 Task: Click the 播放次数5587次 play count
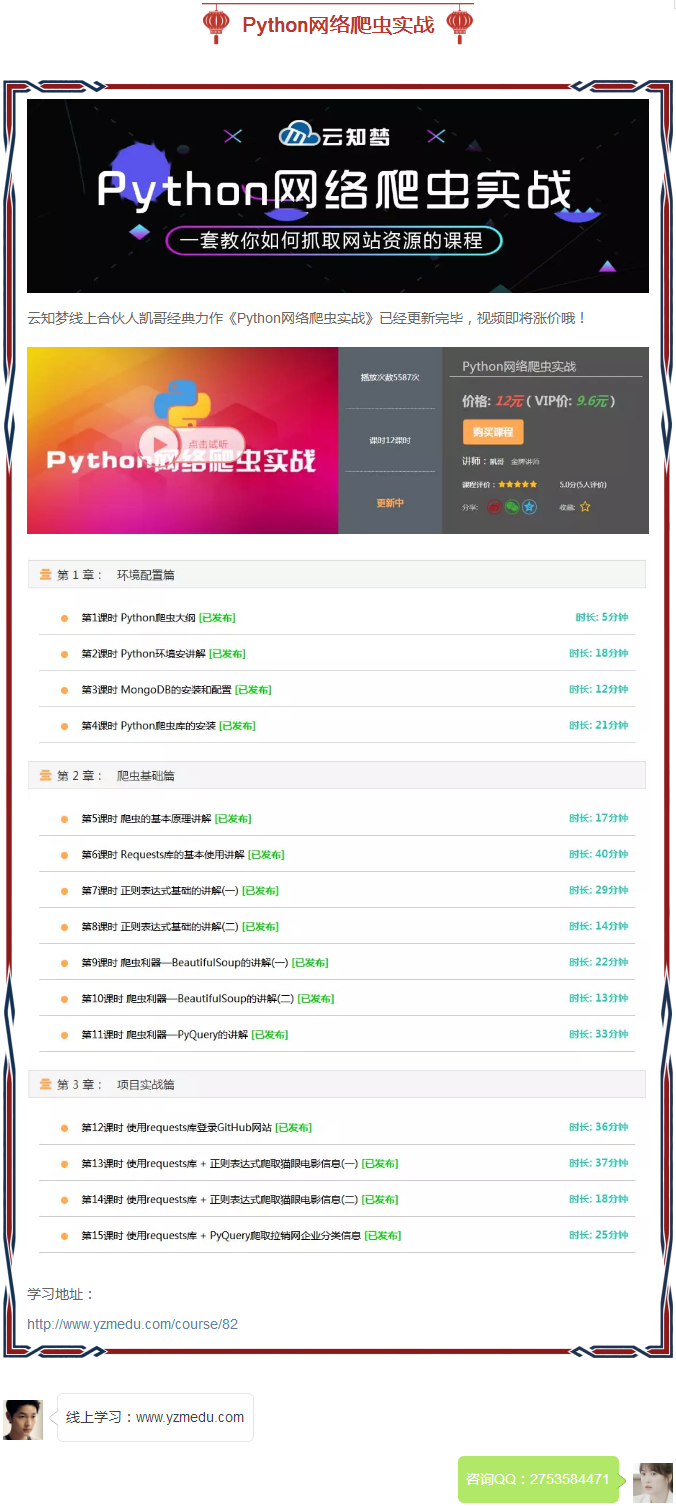(390, 378)
